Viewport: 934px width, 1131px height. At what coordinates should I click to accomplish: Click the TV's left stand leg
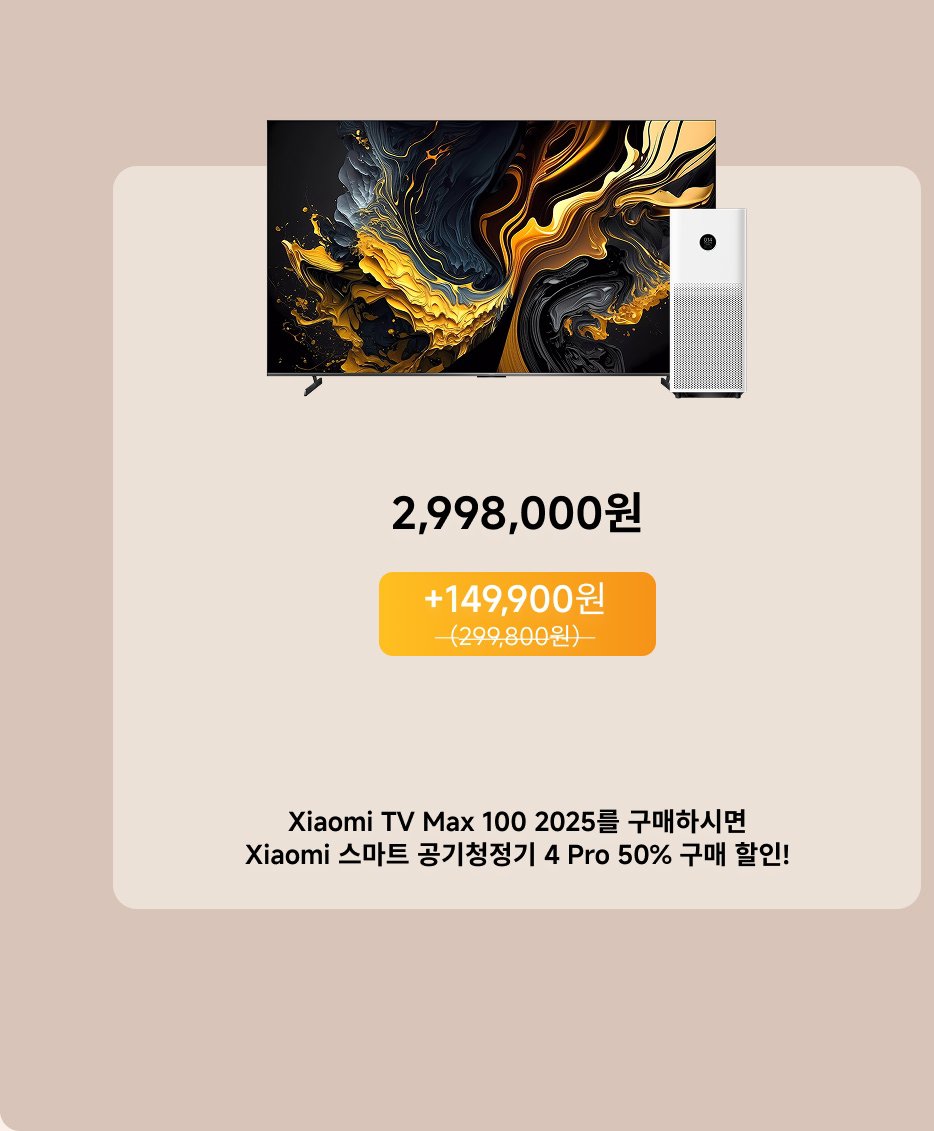312,386
